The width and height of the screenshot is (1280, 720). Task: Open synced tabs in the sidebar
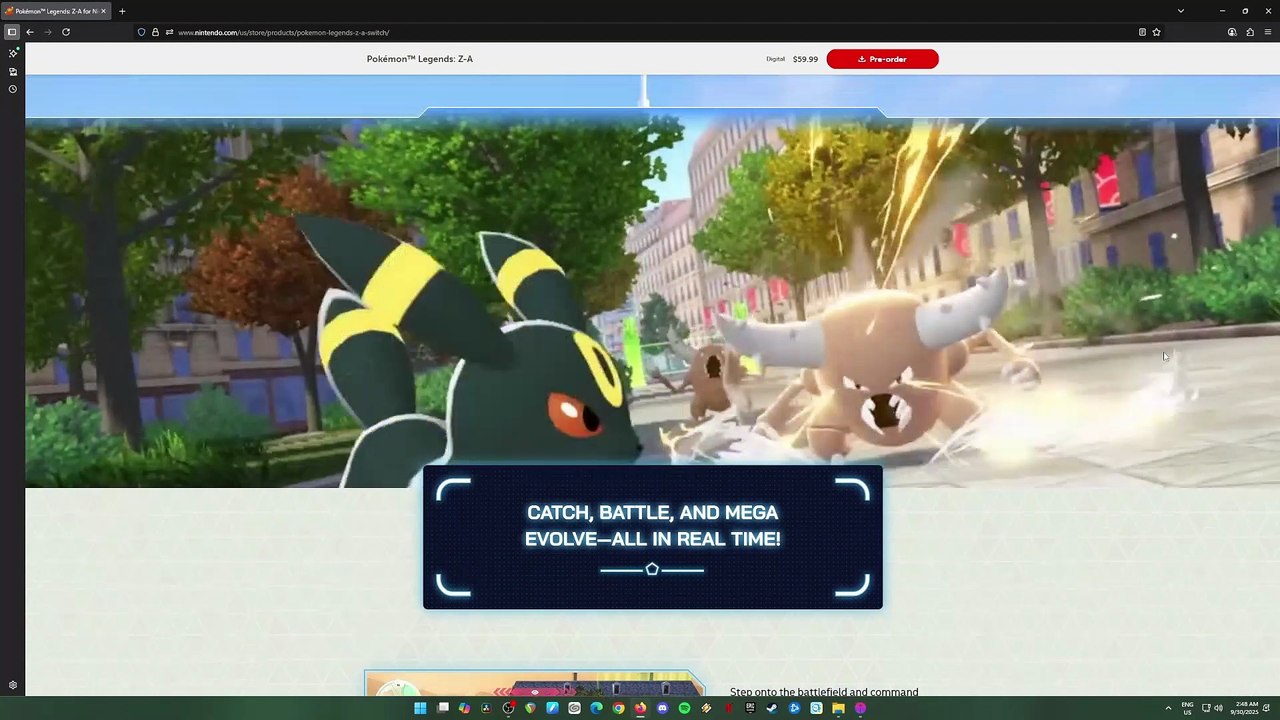(13, 71)
